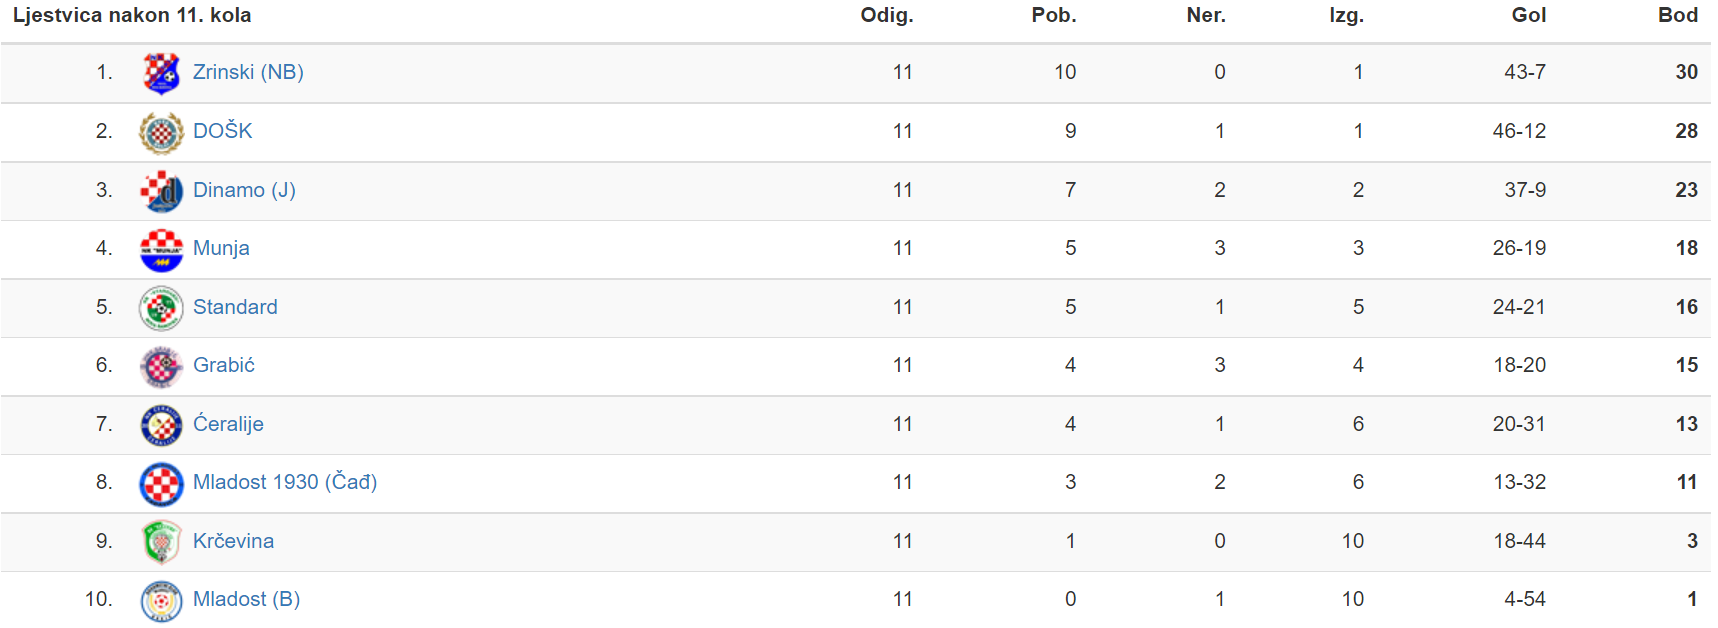Viewport: 1718px width, 628px height.
Task: Open the Dinamo (J) team link
Action: [x=244, y=190]
